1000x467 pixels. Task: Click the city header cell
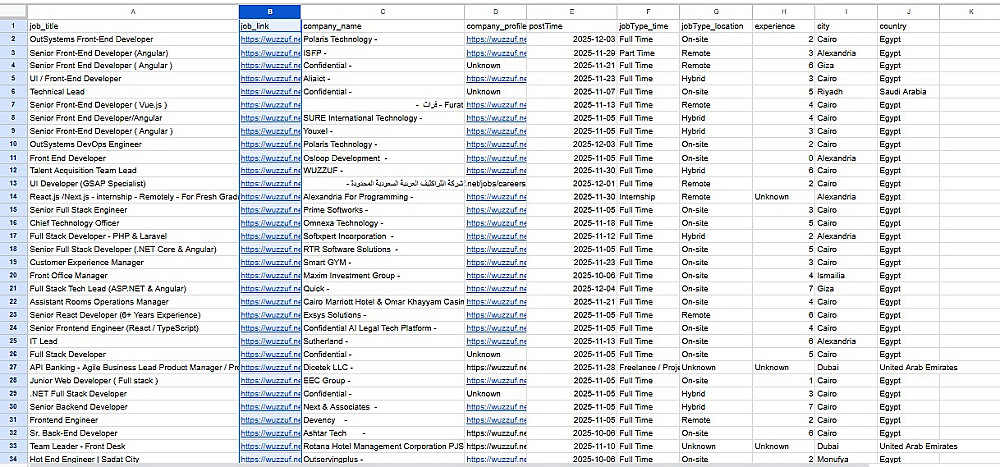[x=846, y=26]
